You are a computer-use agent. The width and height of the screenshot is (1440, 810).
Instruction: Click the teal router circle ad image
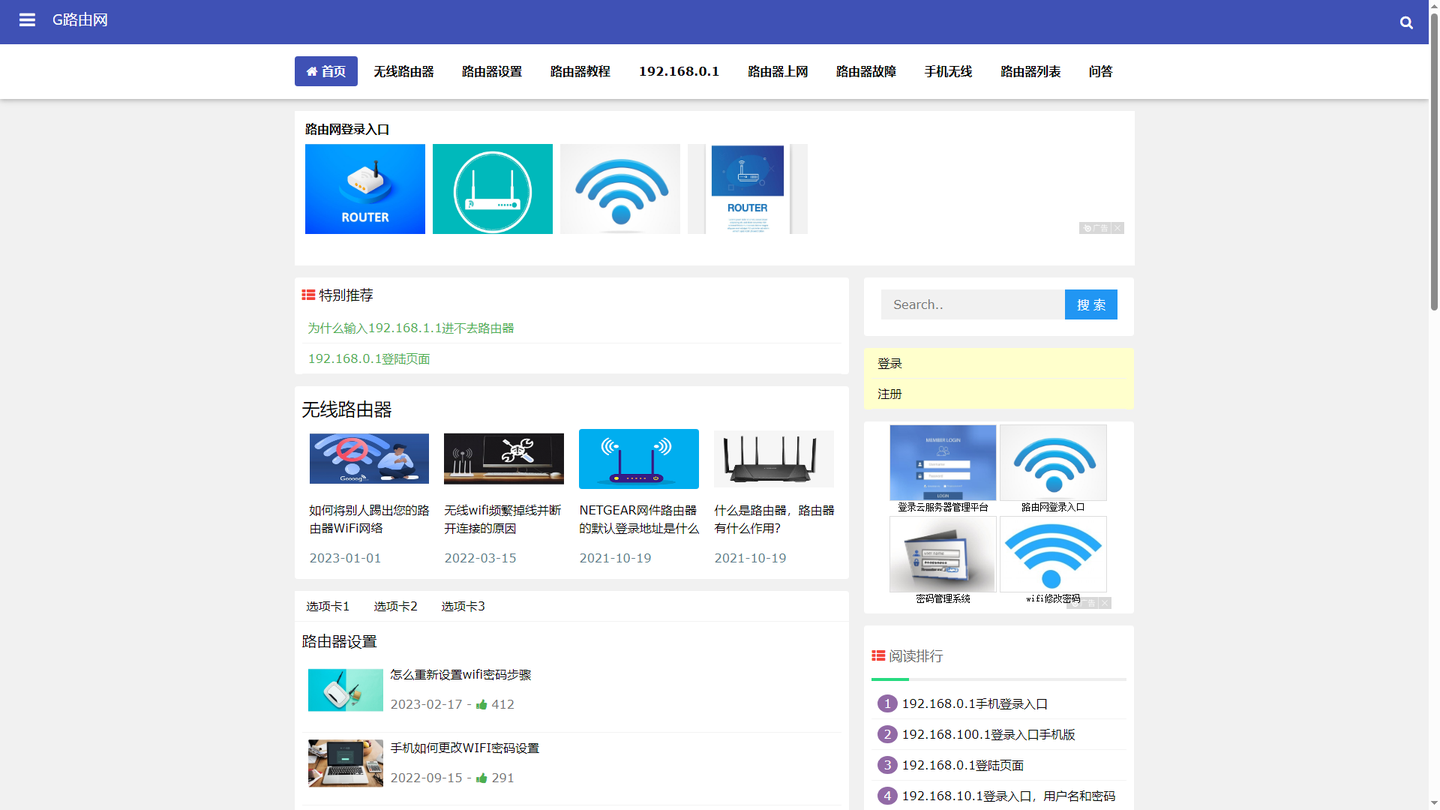492,189
